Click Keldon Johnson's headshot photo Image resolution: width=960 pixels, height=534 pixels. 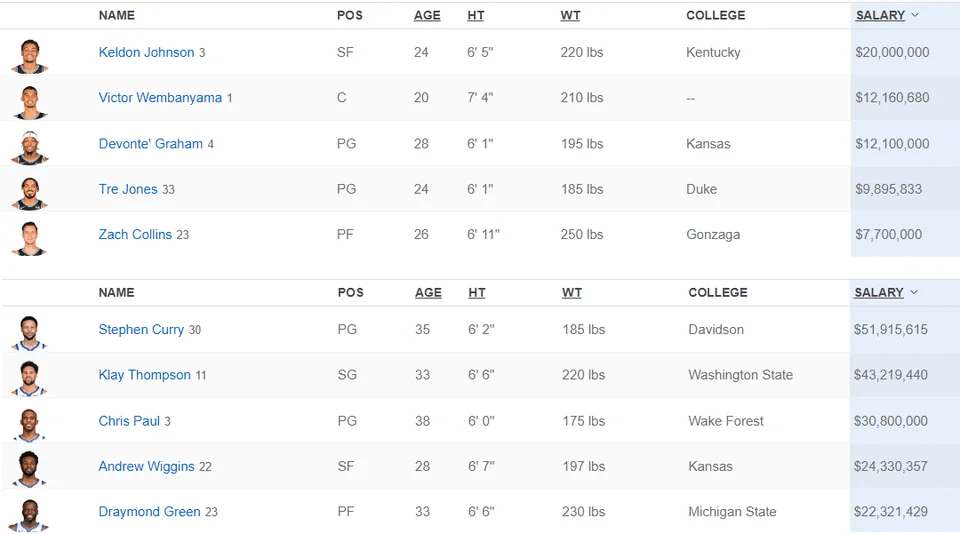pos(29,54)
